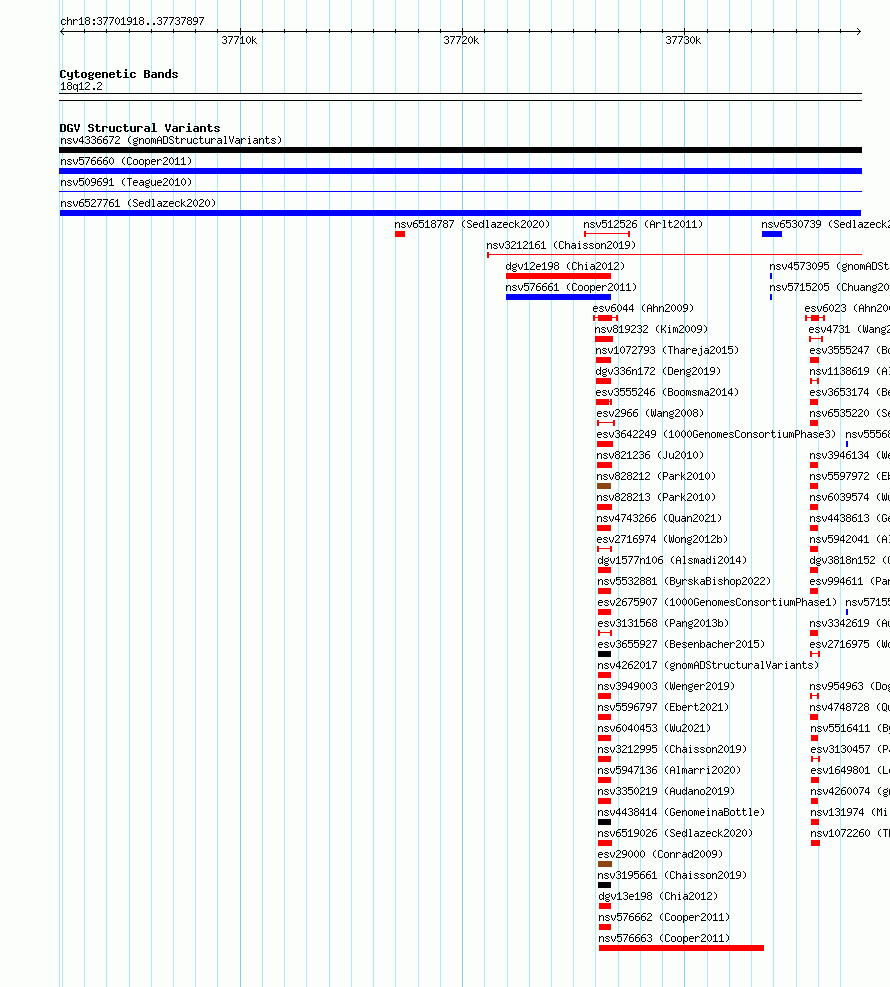Open the dgv3818n152 variant label
Image resolution: width=890 pixels, height=987 pixels.
849,560
